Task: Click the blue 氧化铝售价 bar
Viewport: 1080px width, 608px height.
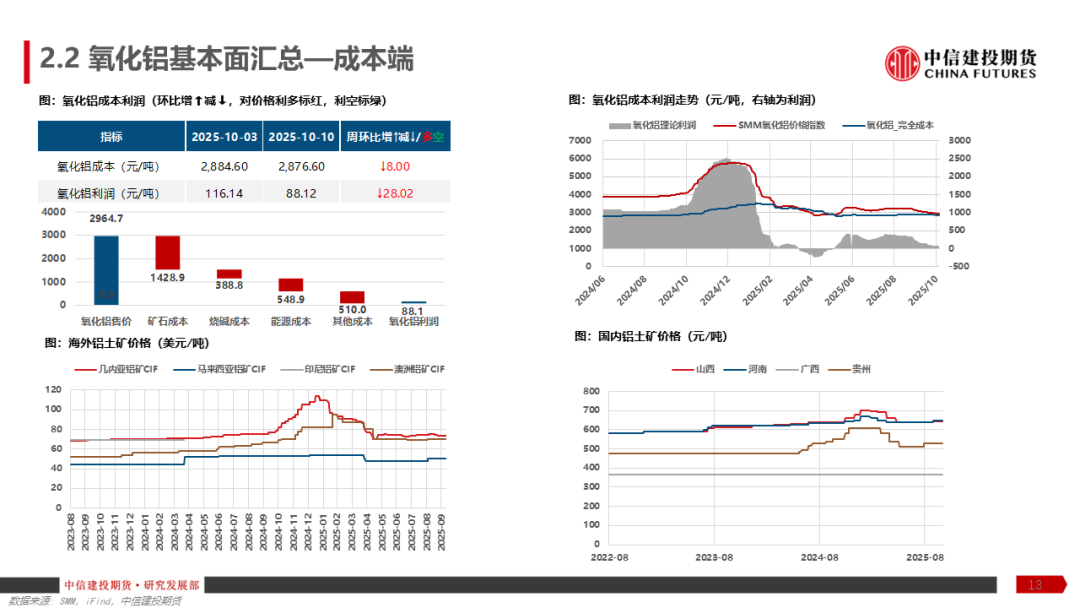Action: 106,270
